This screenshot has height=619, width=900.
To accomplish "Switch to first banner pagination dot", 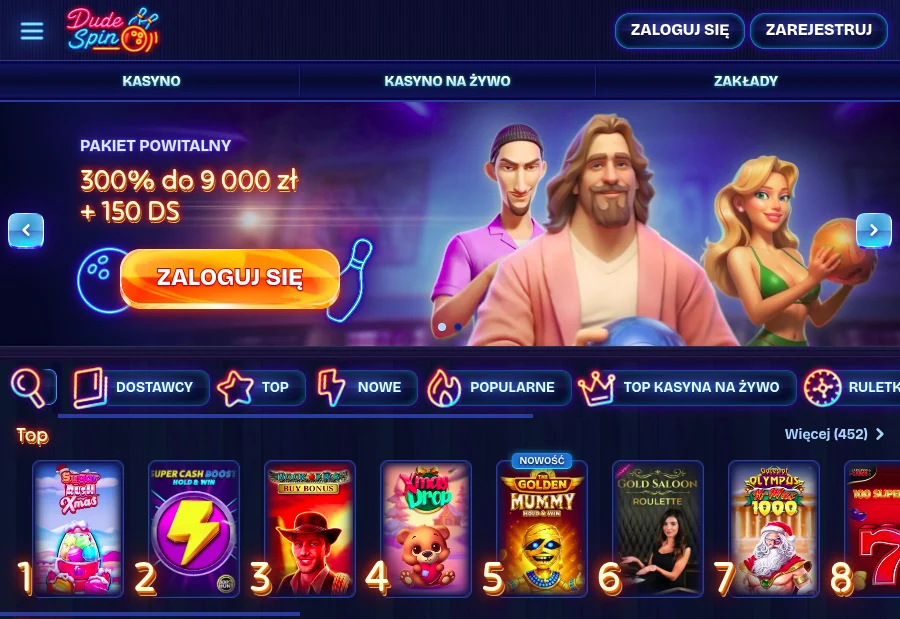I will 442,327.
